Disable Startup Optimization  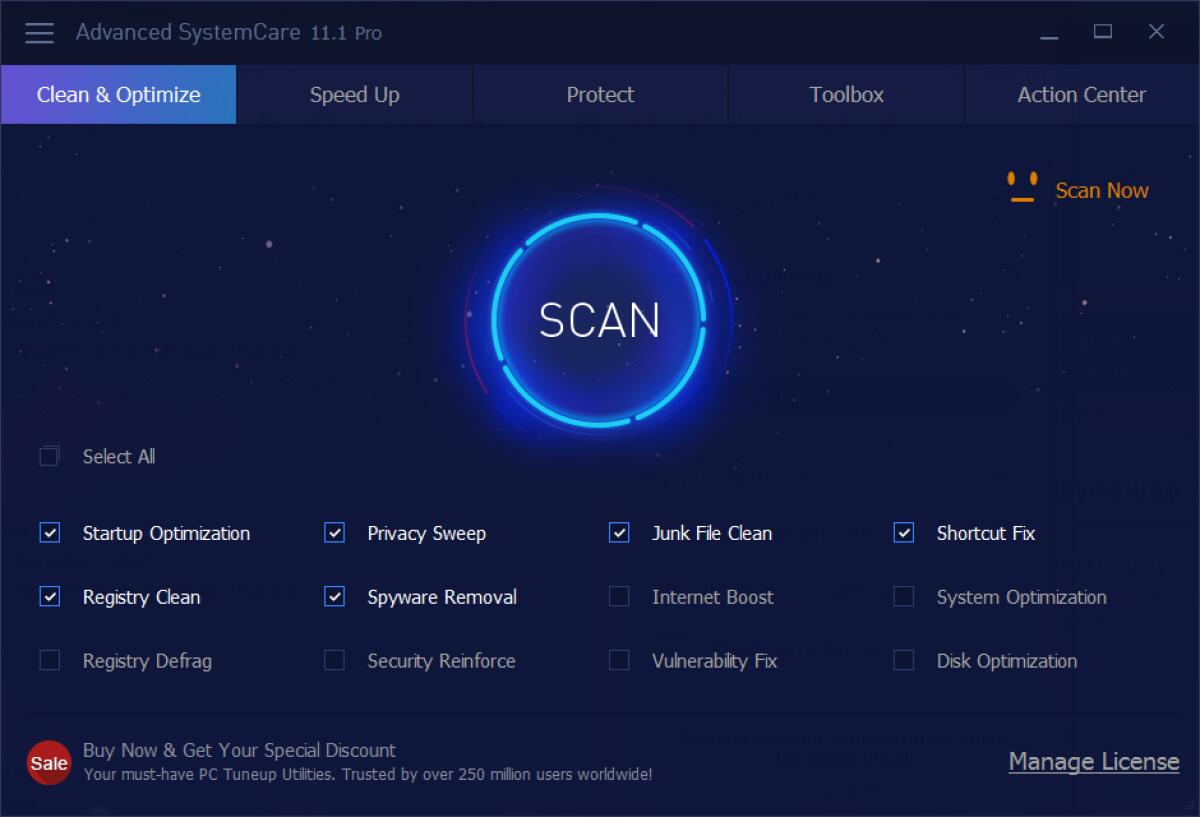point(49,533)
